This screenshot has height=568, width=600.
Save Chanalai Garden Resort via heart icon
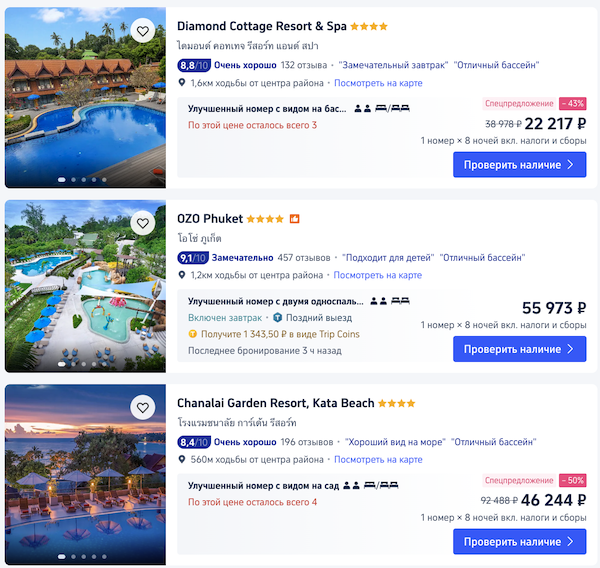pos(143,407)
